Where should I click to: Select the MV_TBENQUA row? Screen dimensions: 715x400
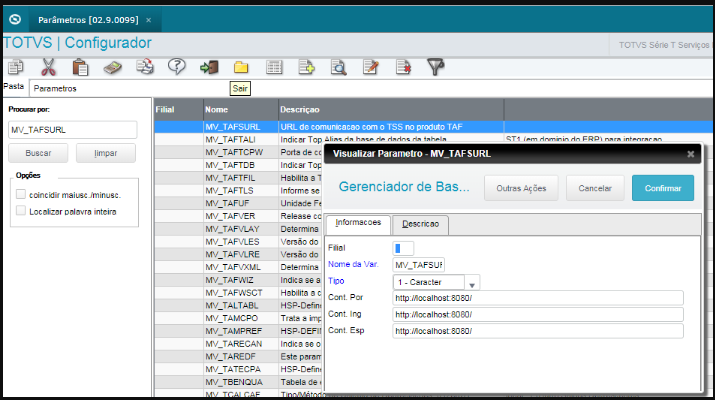coord(238,382)
